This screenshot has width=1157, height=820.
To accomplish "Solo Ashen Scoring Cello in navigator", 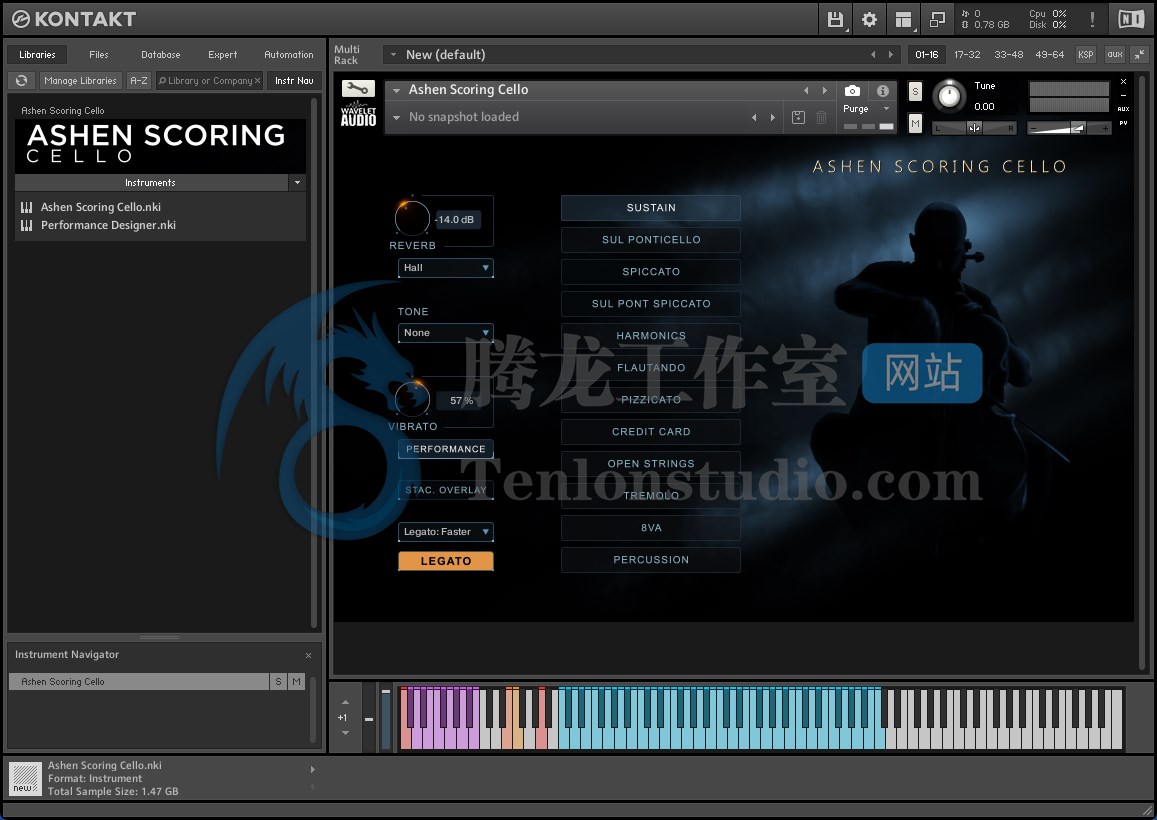I will 278,682.
